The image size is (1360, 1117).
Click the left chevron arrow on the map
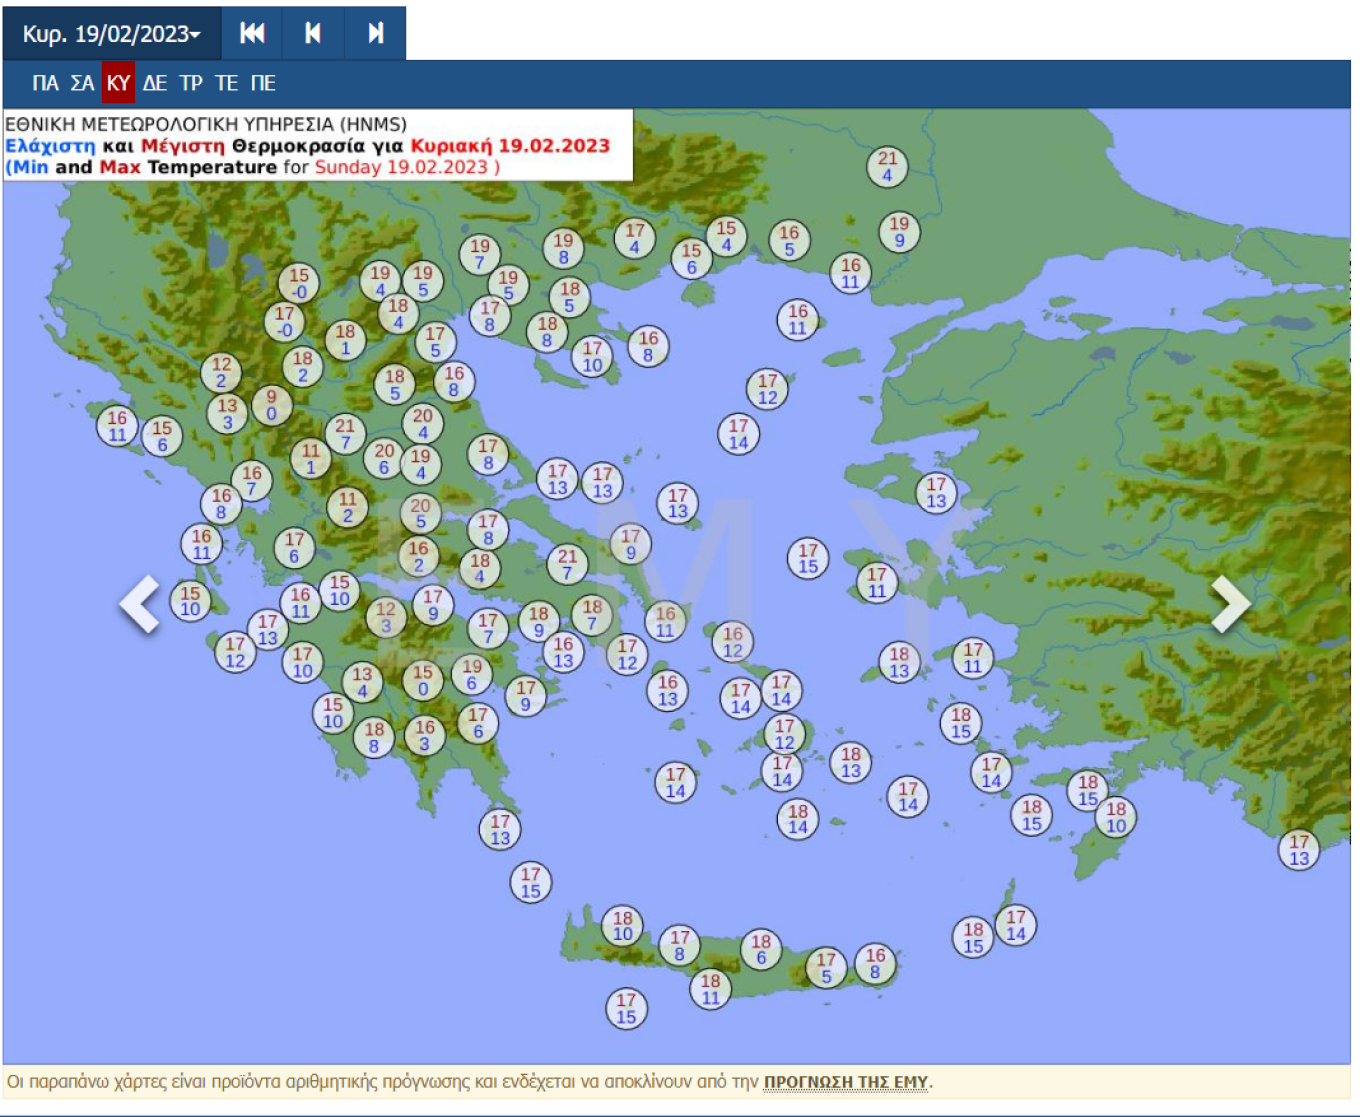pyautogui.click(x=140, y=604)
